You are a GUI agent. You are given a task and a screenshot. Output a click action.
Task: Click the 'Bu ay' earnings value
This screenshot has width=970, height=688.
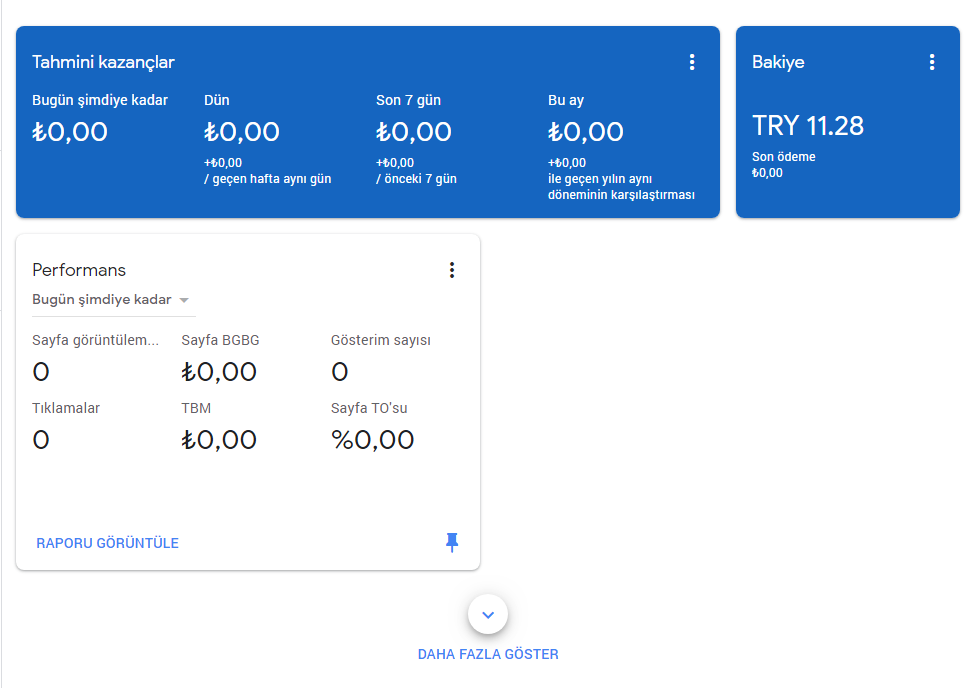point(586,132)
